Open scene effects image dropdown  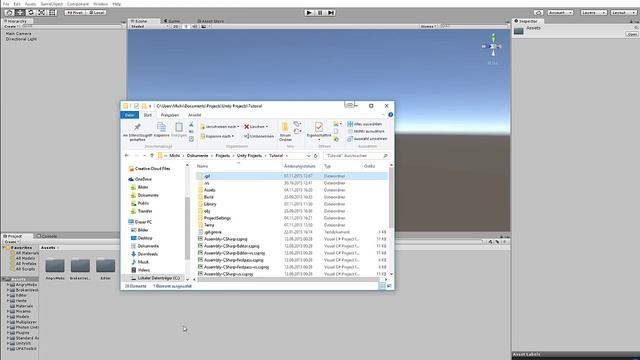tap(205, 27)
